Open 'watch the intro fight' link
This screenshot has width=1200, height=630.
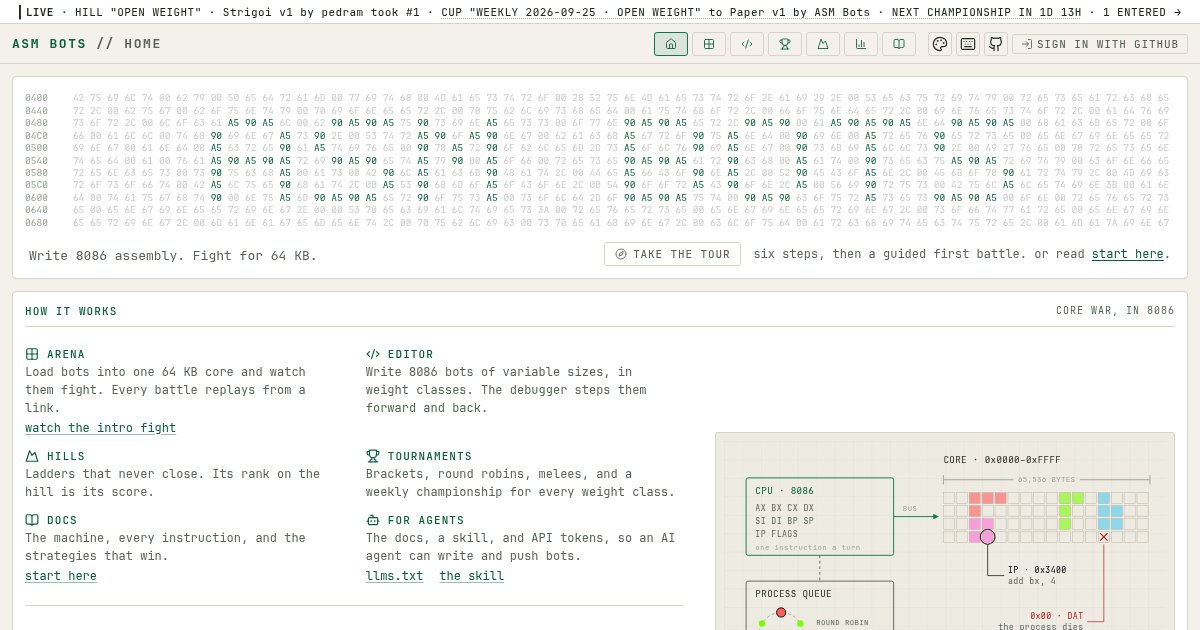click(100, 428)
